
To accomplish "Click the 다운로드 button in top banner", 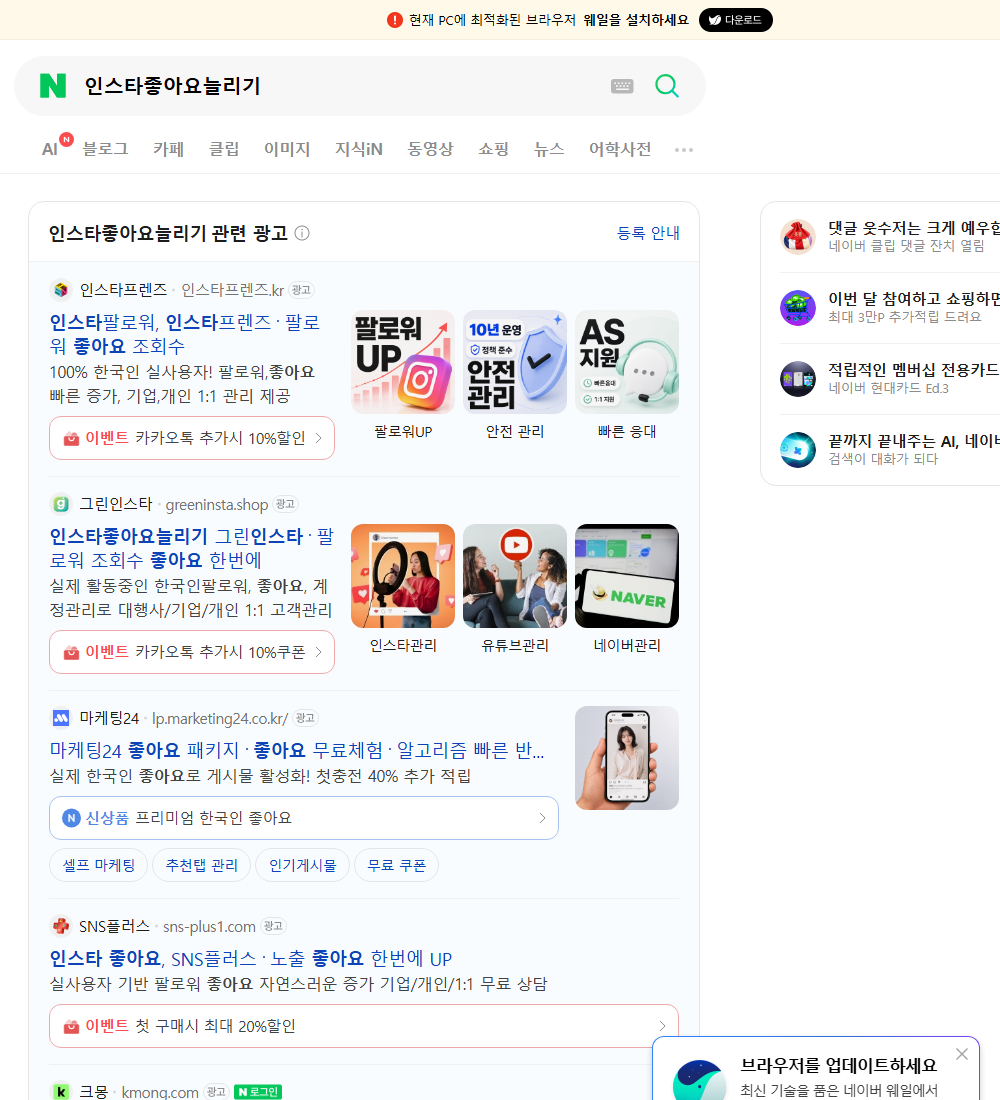I will coord(735,20).
